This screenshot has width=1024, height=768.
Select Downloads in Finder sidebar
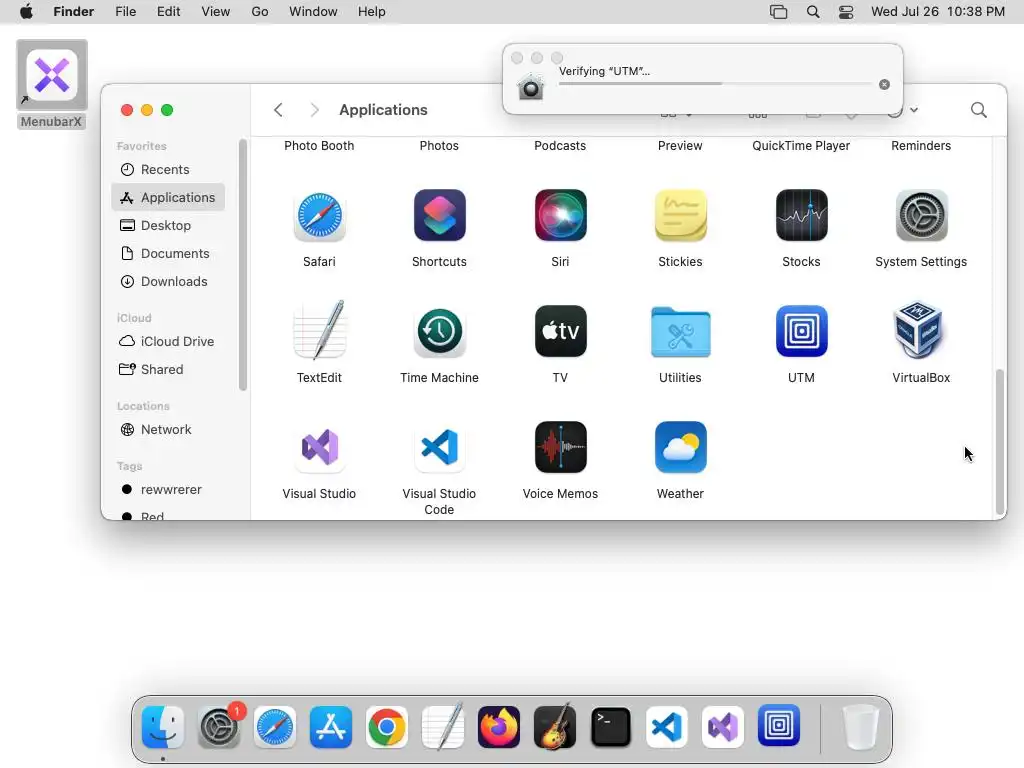(x=168, y=281)
